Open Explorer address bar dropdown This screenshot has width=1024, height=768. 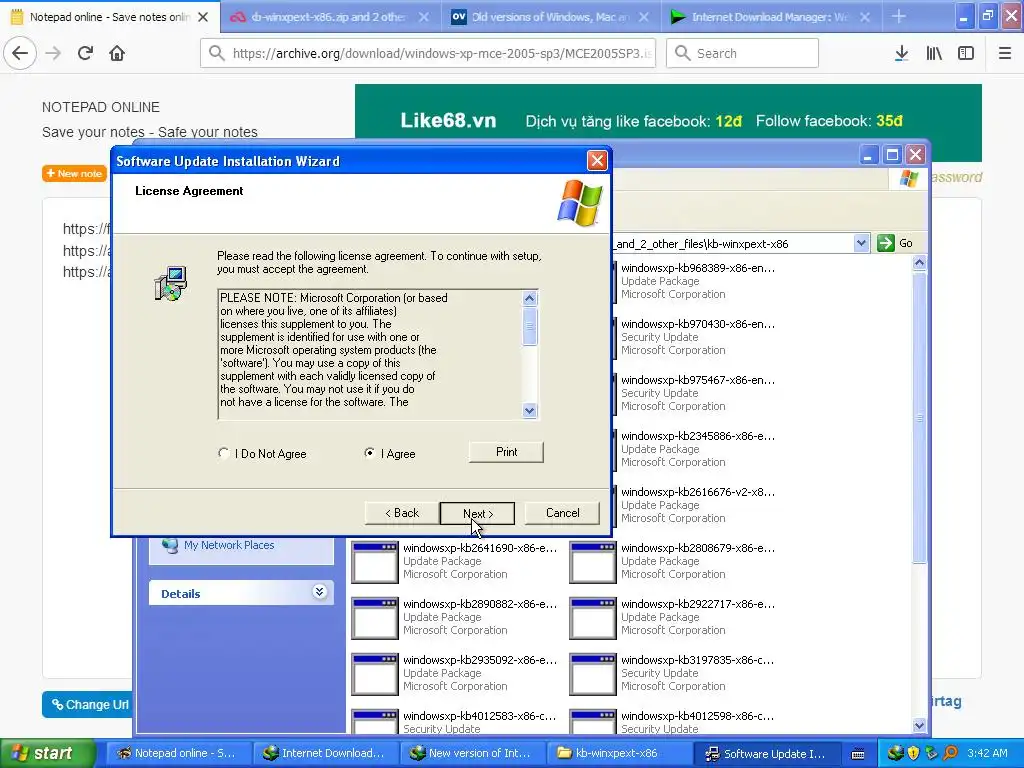point(861,243)
